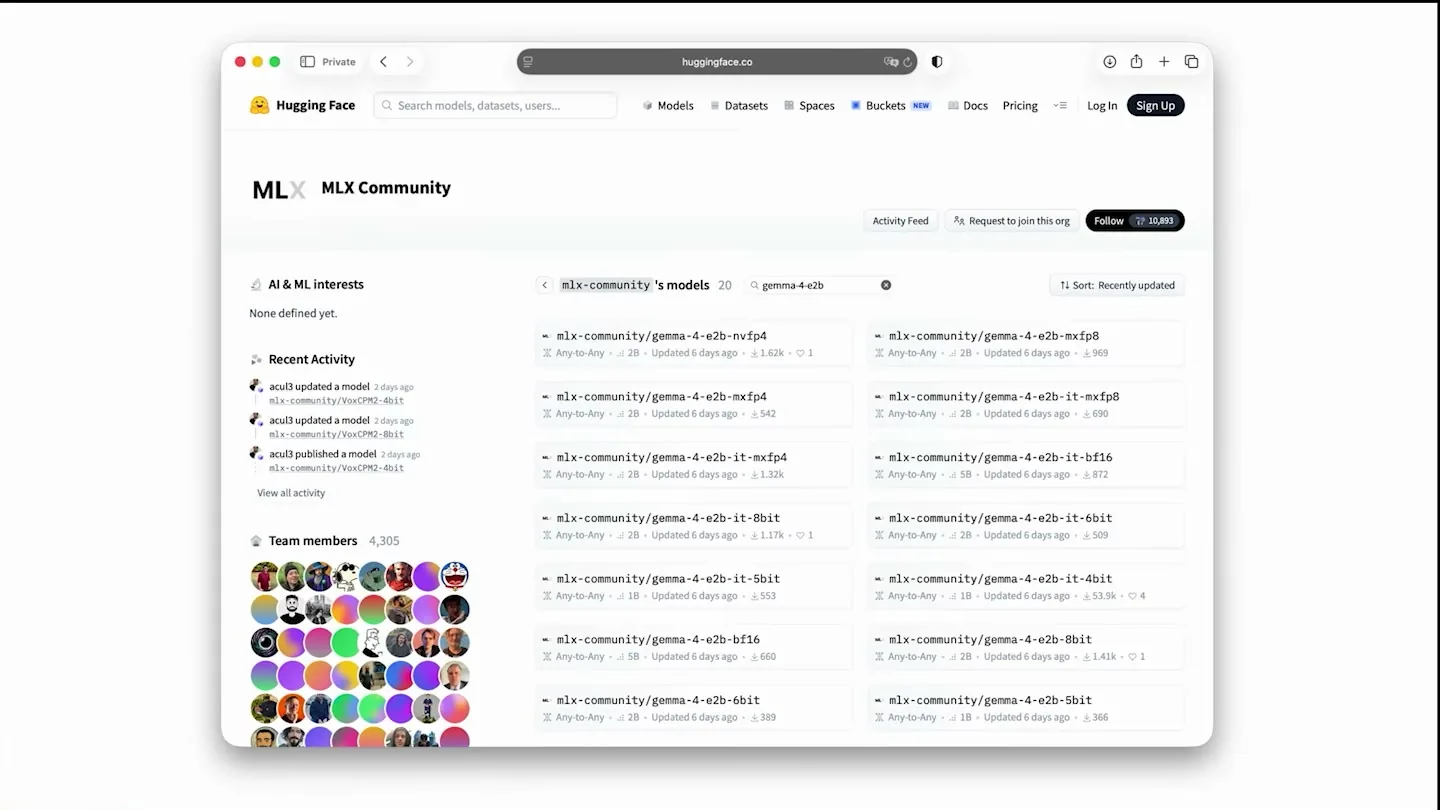The width and height of the screenshot is (1440, 810).
Task: Open mlx-community/gemma-4-e2b-it-6bit model
Action: point(1027,526)
